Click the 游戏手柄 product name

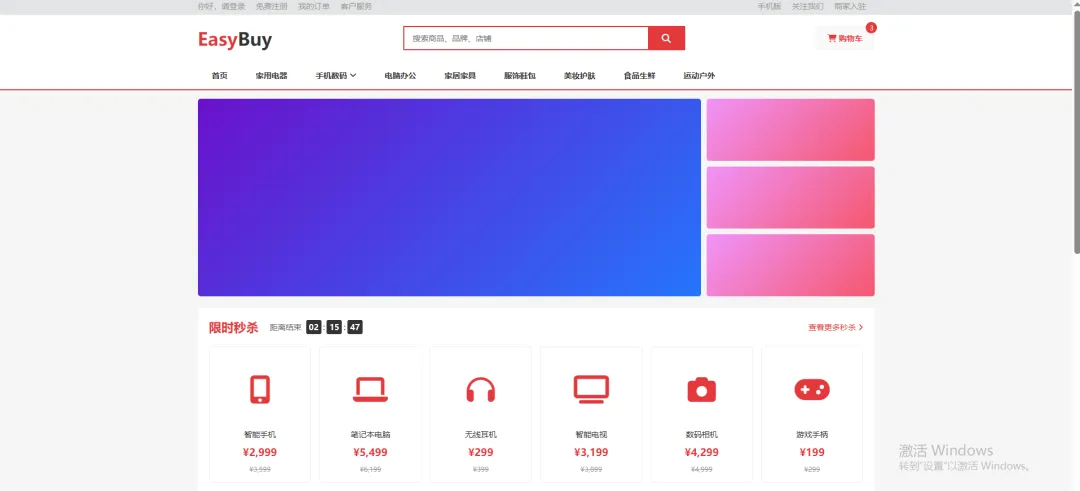812,435
